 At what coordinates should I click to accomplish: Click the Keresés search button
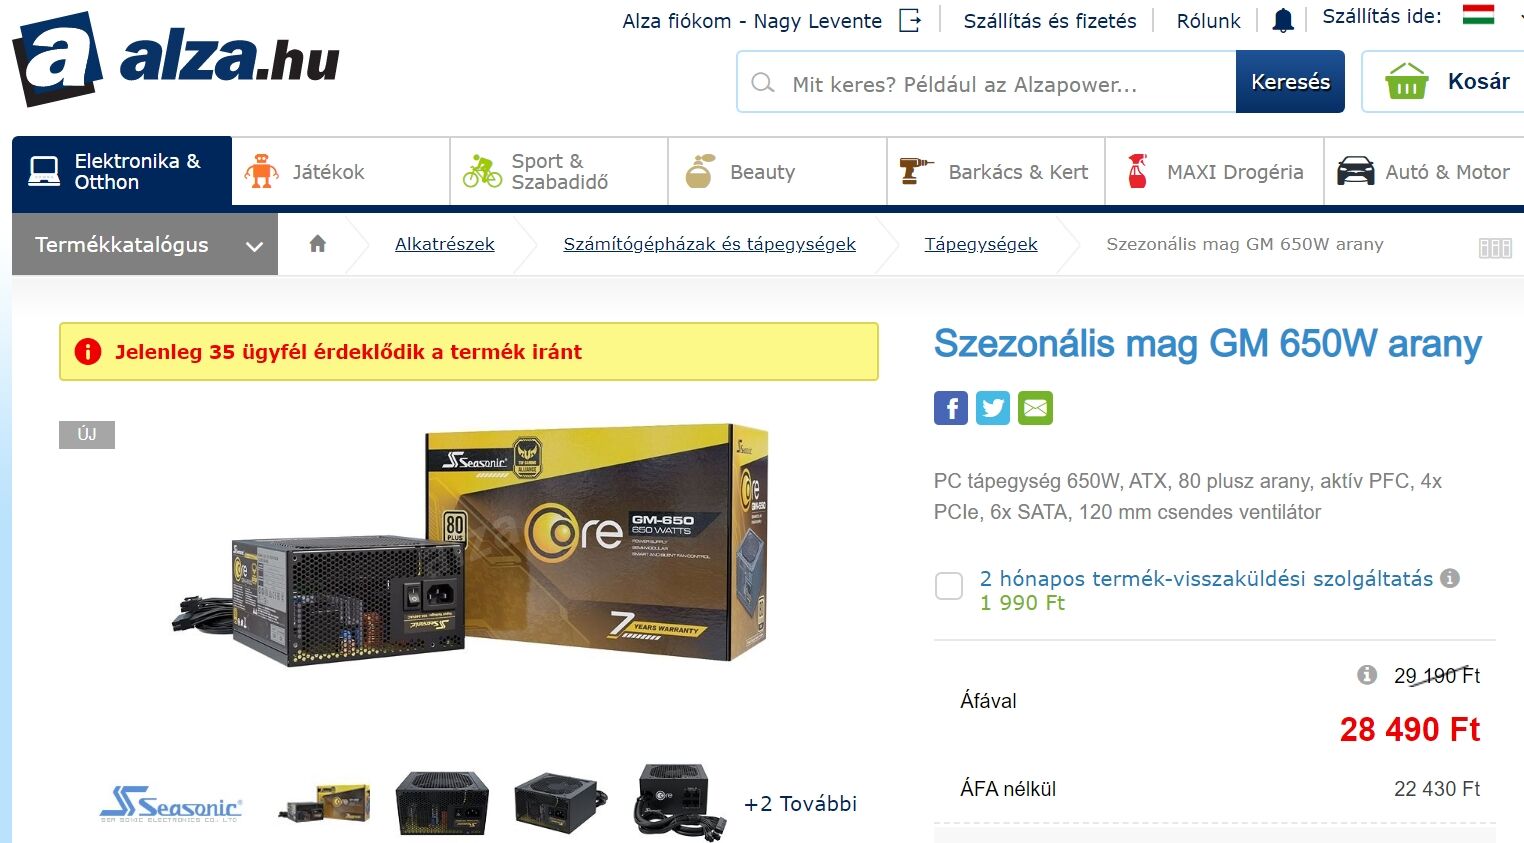(1290, 82)
